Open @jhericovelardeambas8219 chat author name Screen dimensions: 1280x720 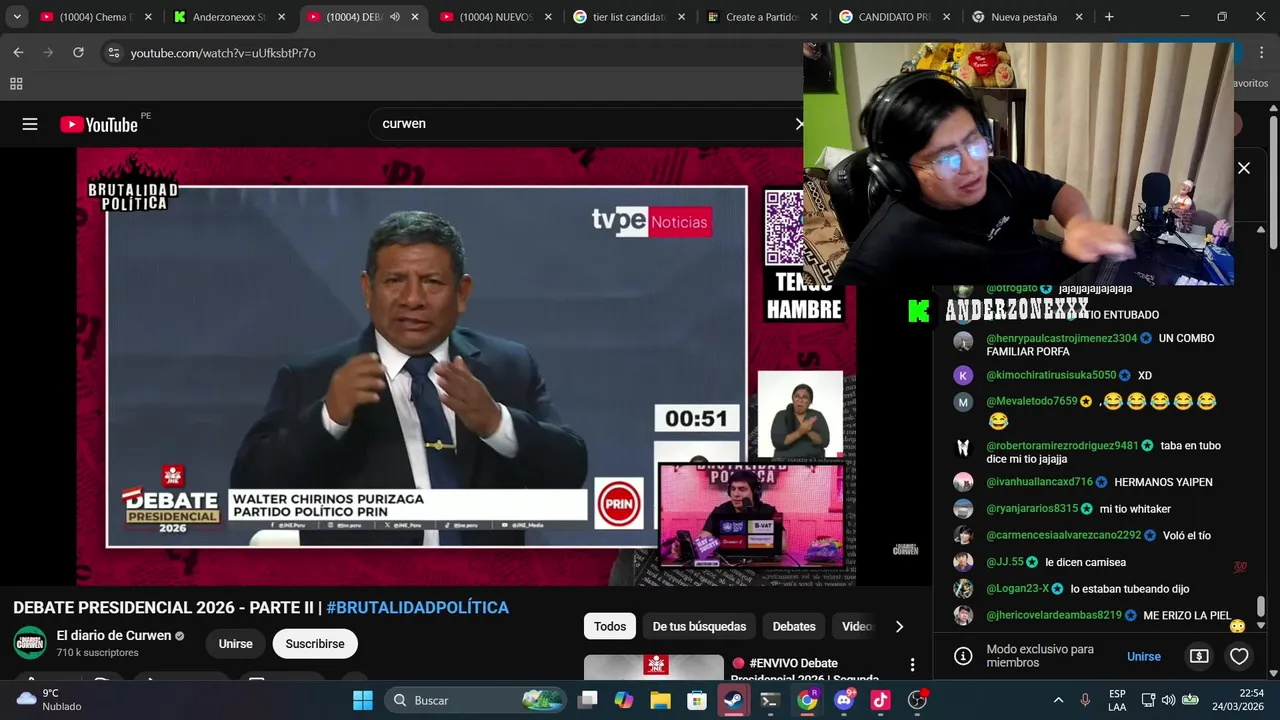pos(1054,615)
